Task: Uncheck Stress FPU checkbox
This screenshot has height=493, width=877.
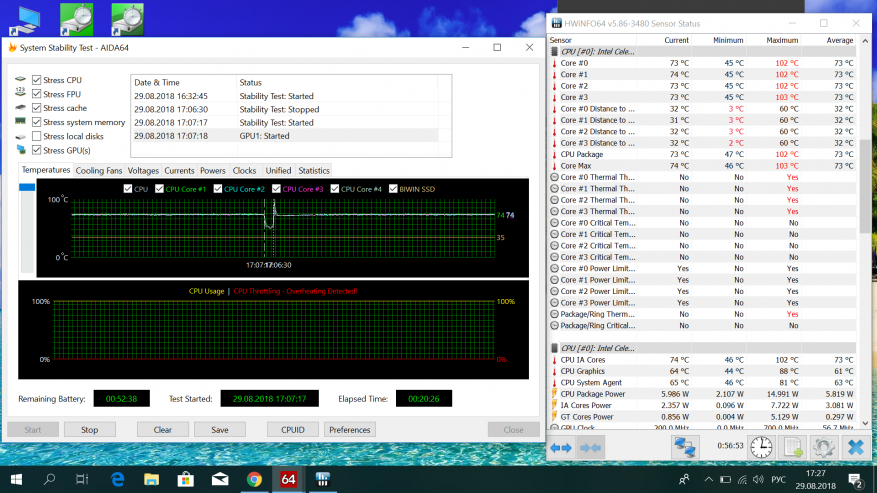Action: pyautogui.click(x=36, y=94)
